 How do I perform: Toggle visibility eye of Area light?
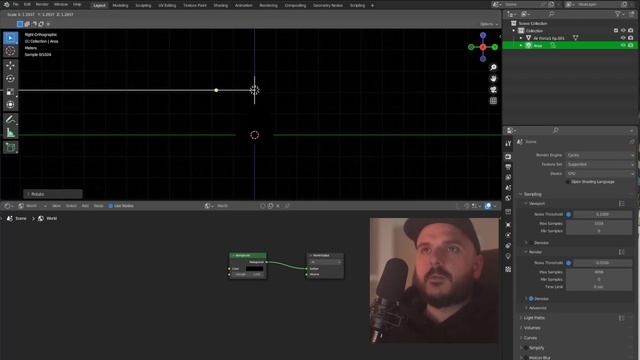point(623,45)
